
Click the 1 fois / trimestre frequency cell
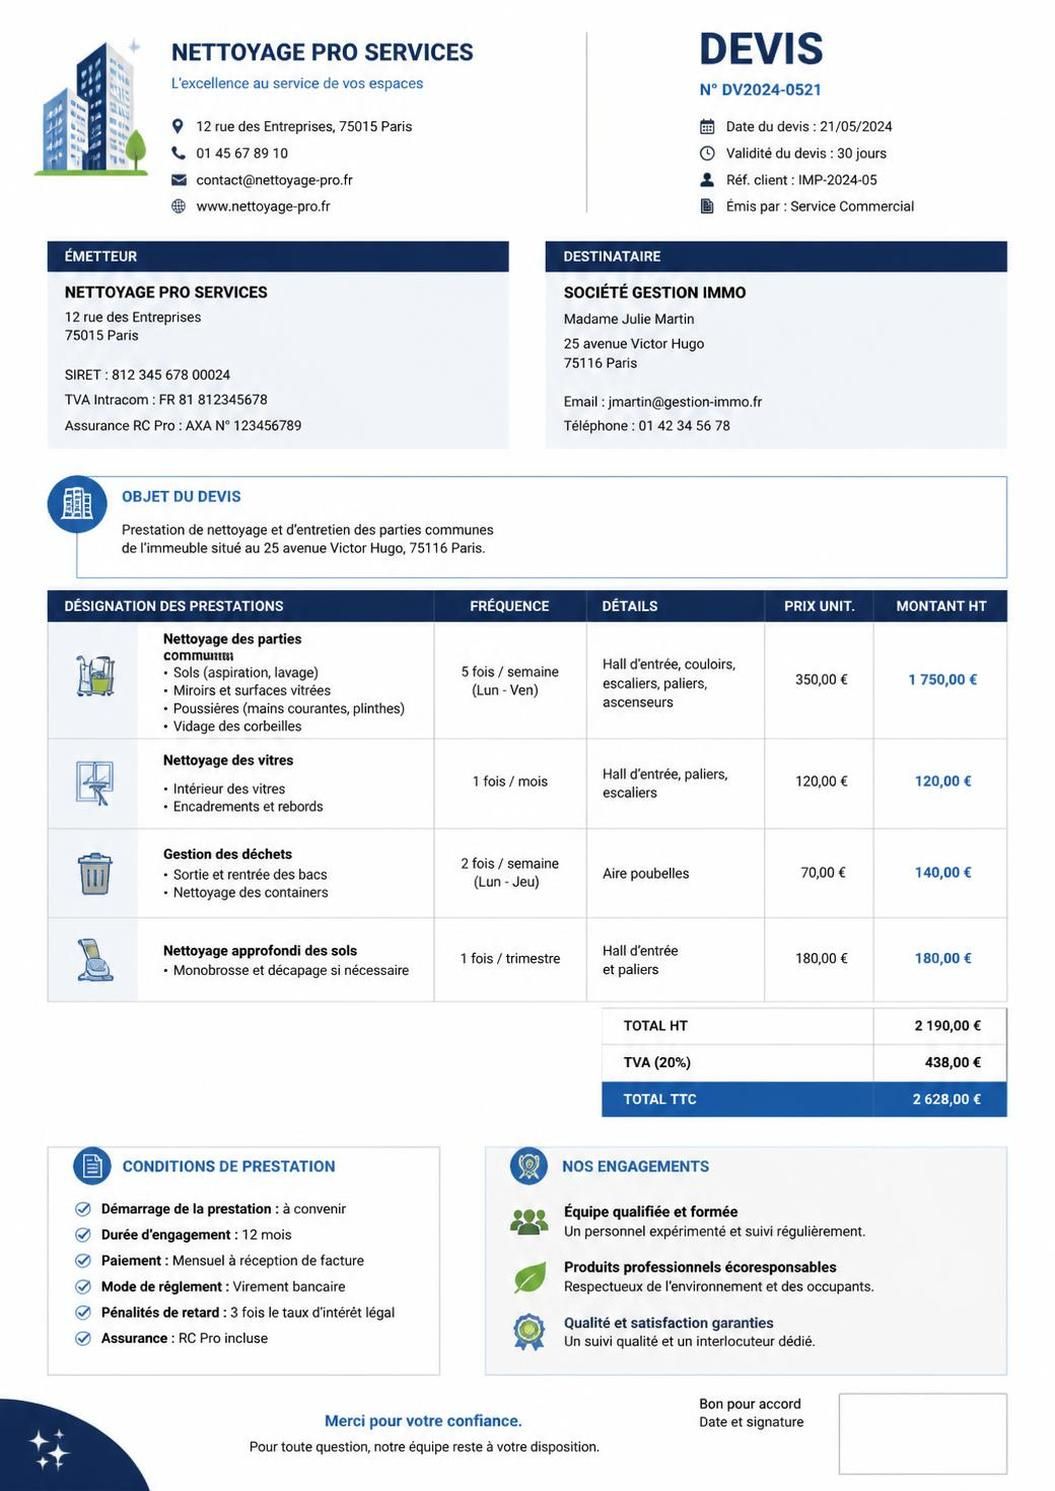pos(510,959)
